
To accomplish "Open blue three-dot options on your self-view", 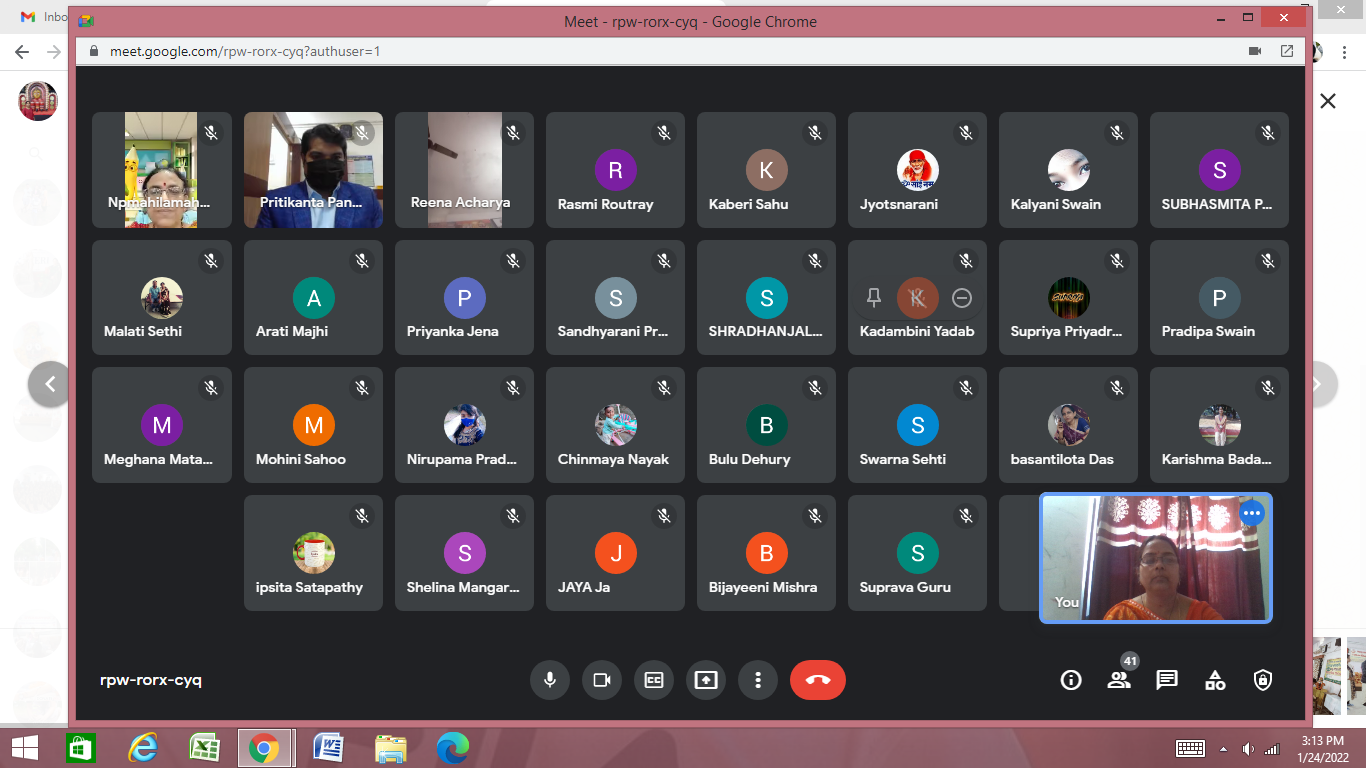I will [1252, 513].
